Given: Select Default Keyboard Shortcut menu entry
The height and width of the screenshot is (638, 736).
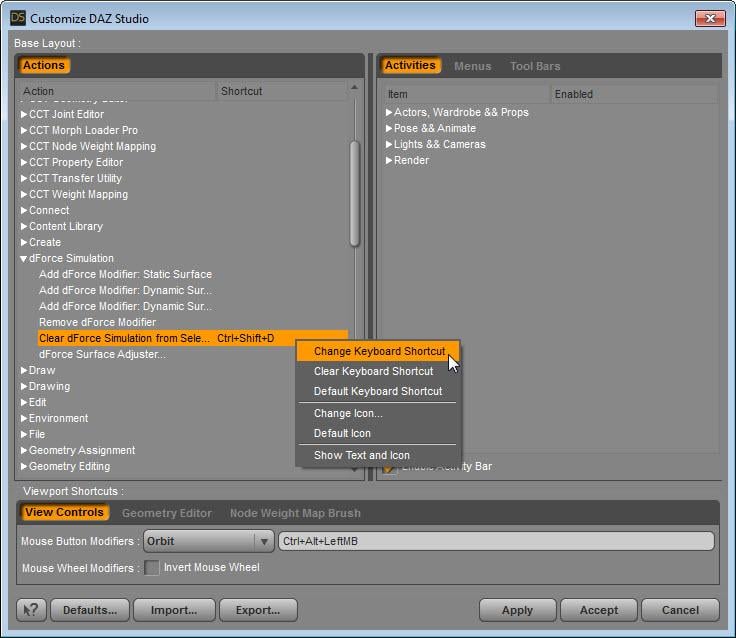Looking at the screenshot, I should 378,391.
